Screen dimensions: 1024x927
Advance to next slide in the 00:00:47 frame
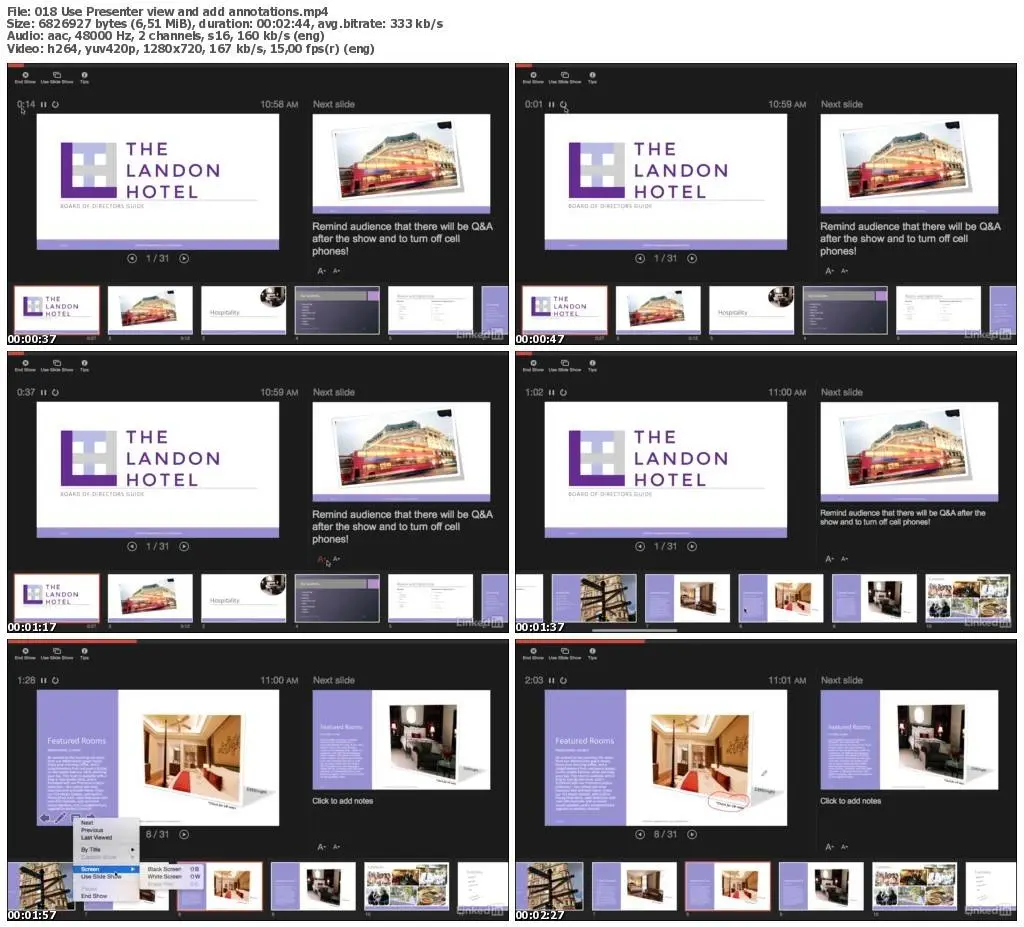[x=692, y=259]
